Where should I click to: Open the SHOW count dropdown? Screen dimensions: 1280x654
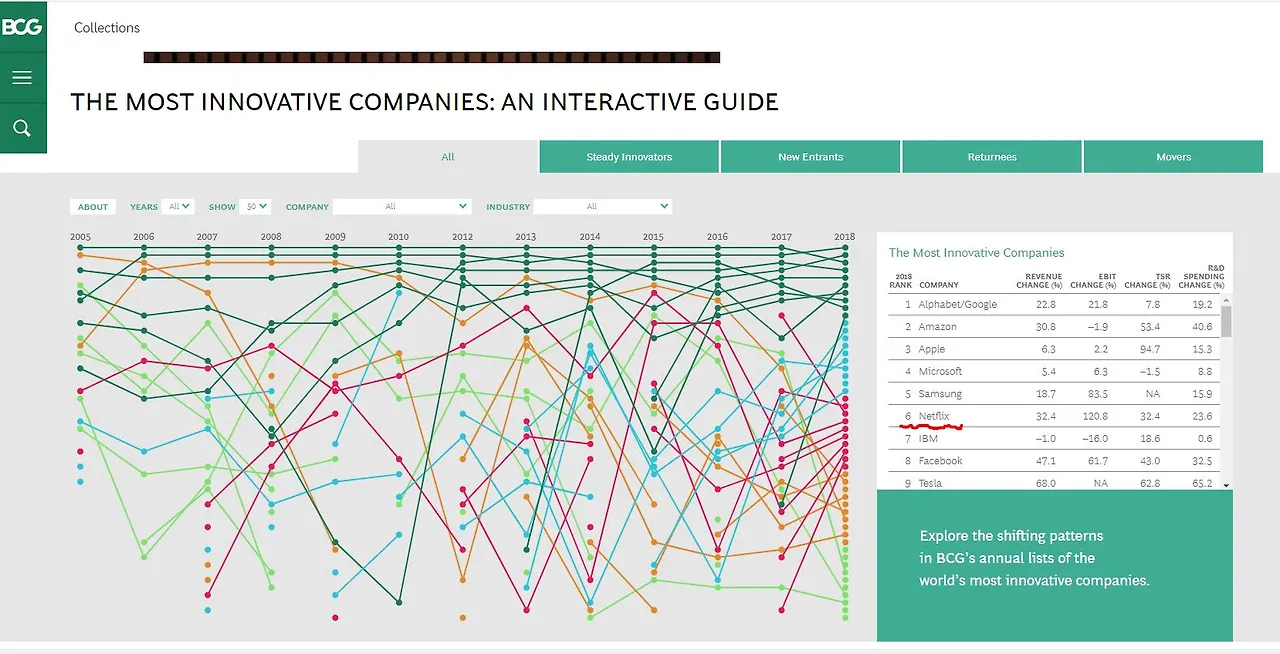click(x=255, y=206)
